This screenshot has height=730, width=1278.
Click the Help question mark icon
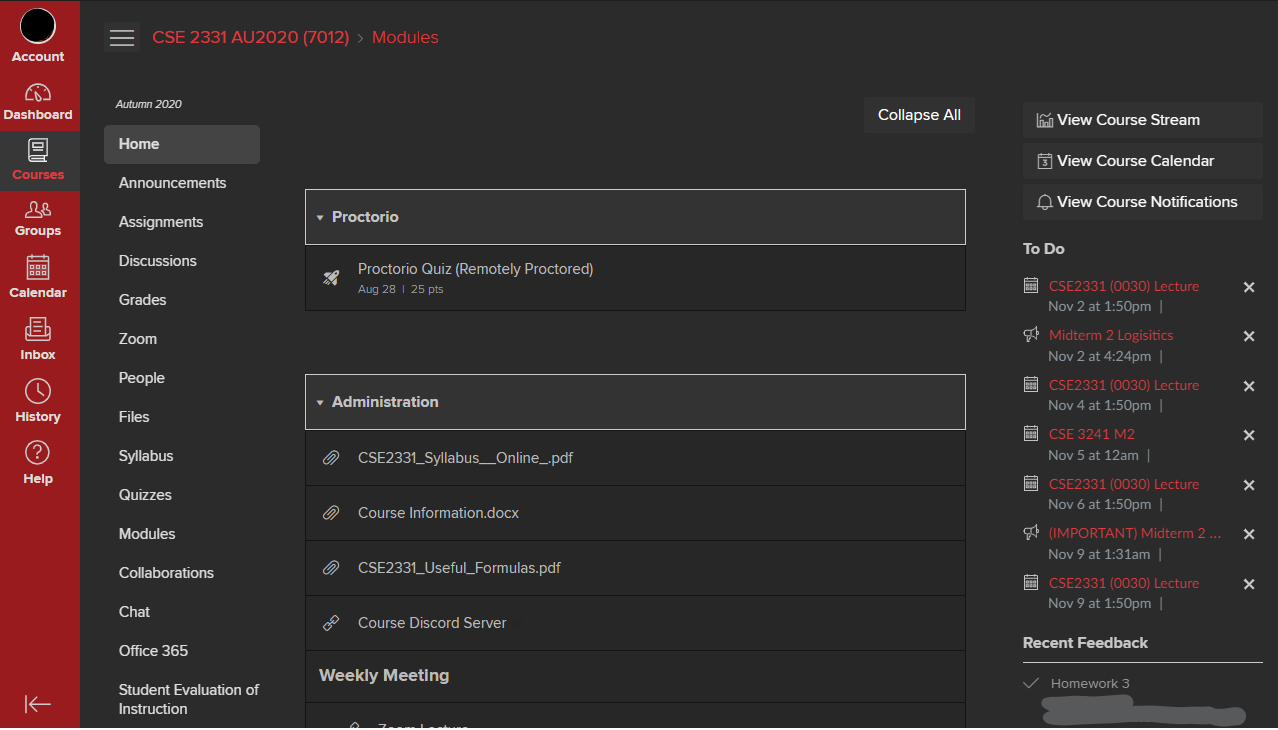click(x=38, y=453)
